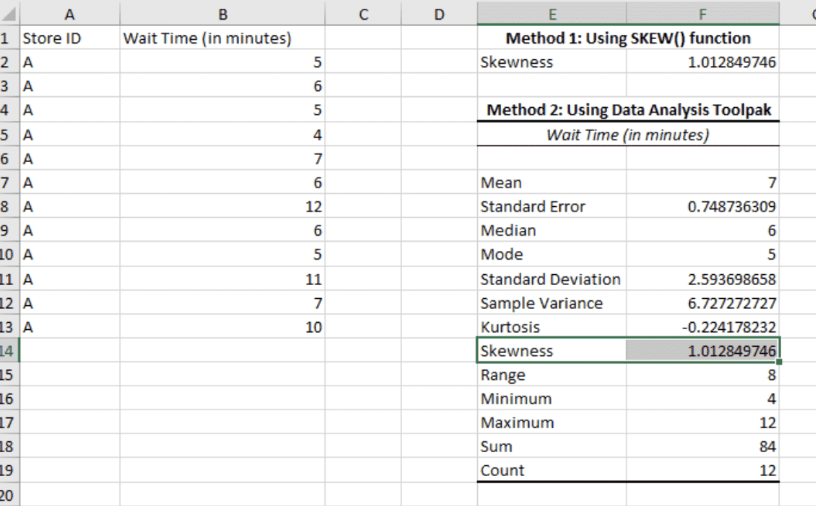Select column E header

coord(552,14)
